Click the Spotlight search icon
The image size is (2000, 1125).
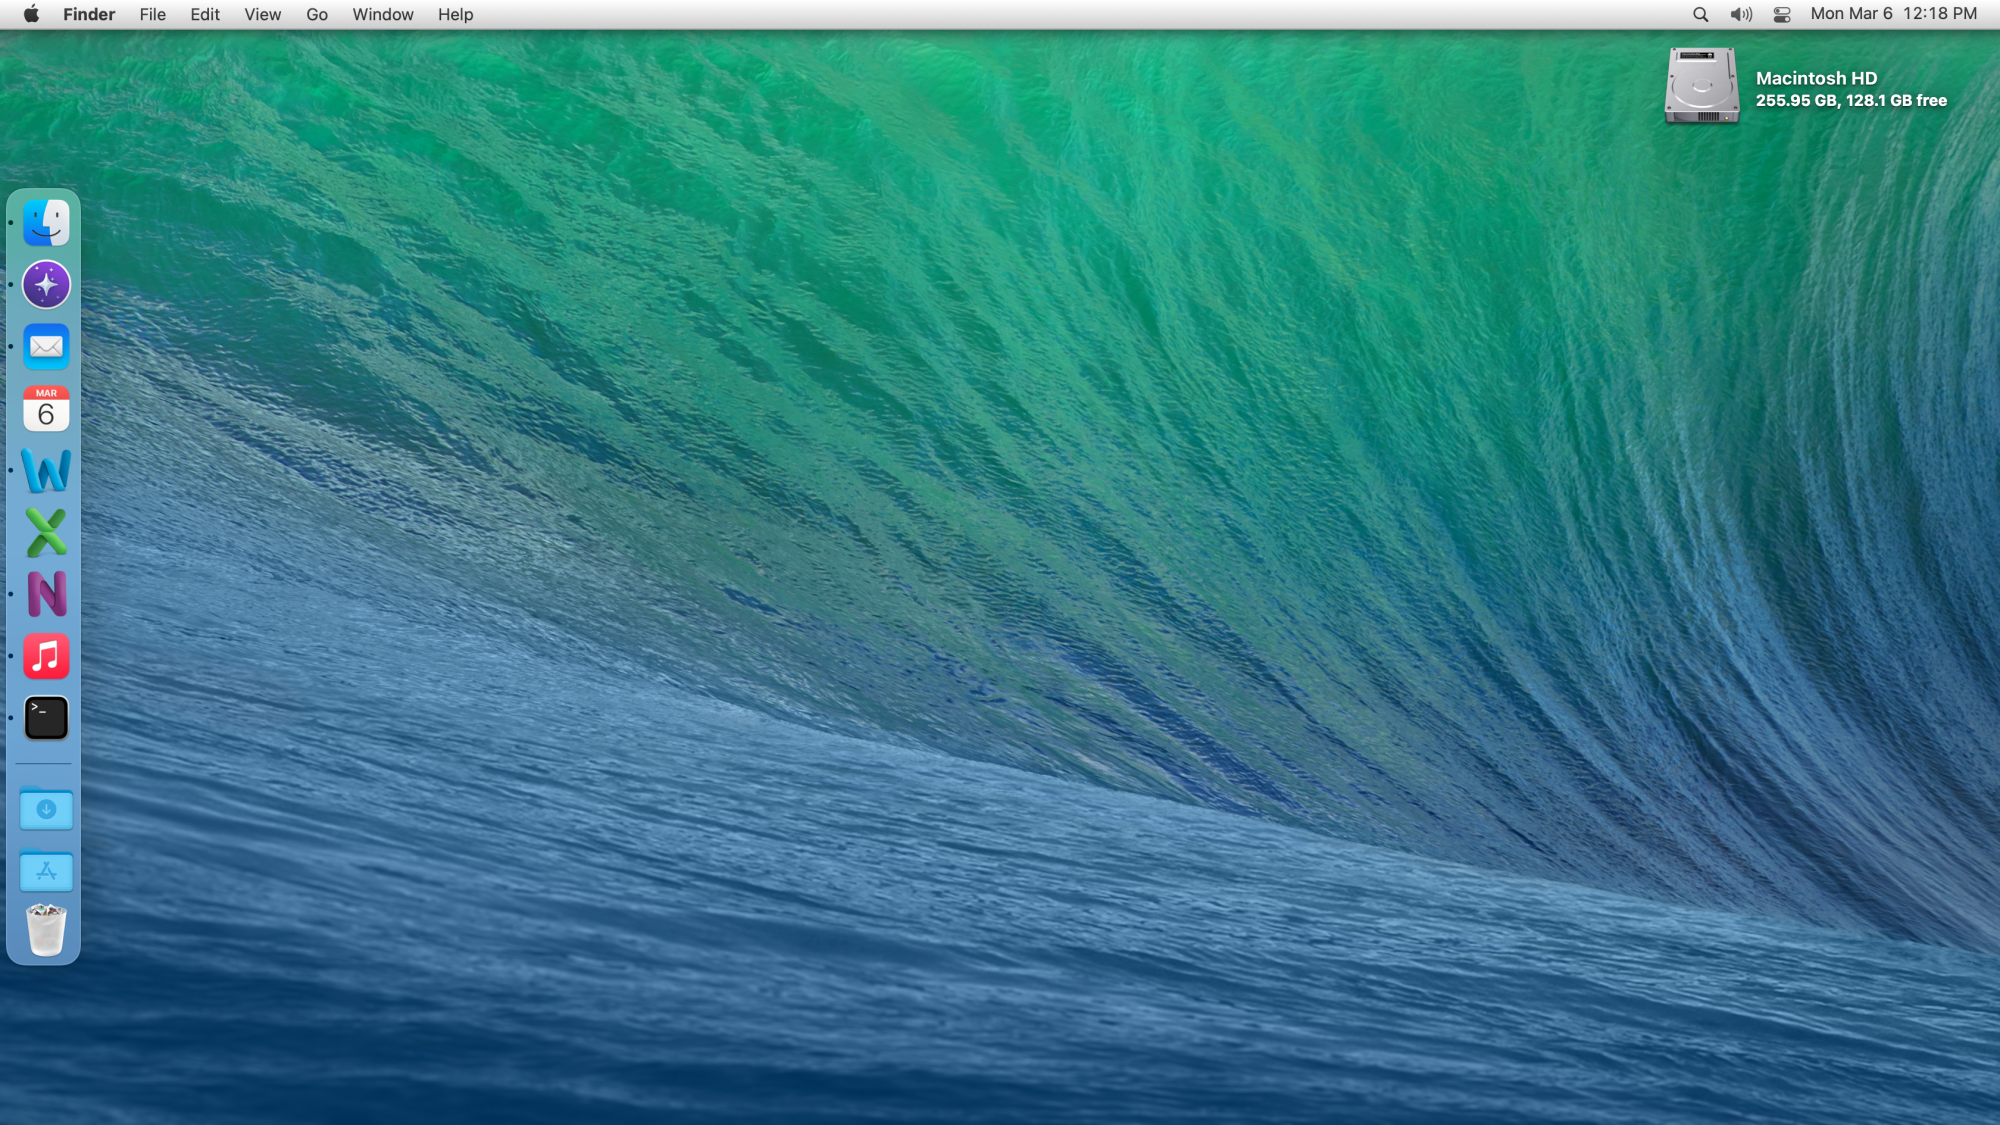click(x=1700, y=14)
